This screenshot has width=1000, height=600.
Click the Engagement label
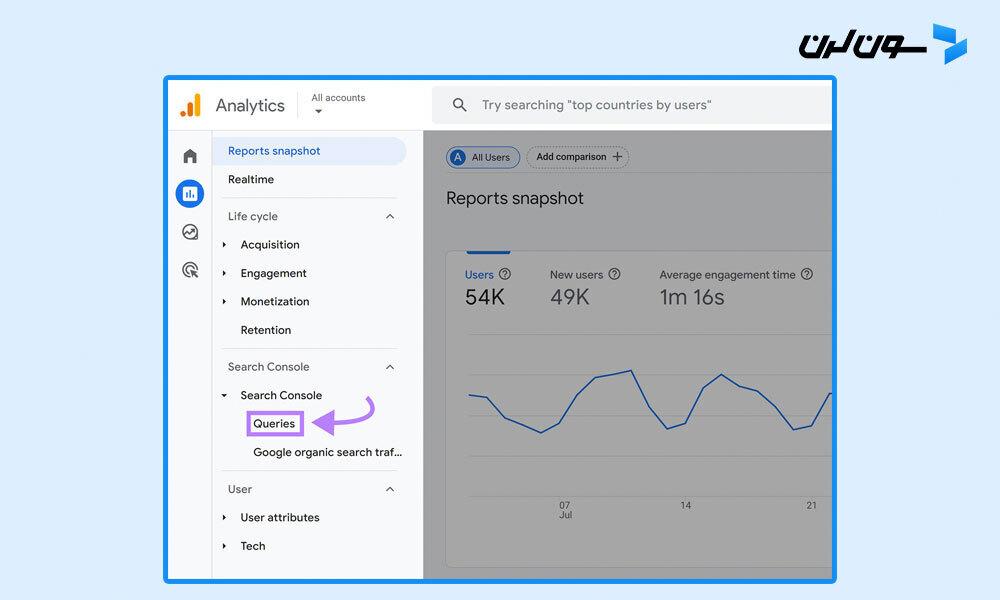[274, 274]
